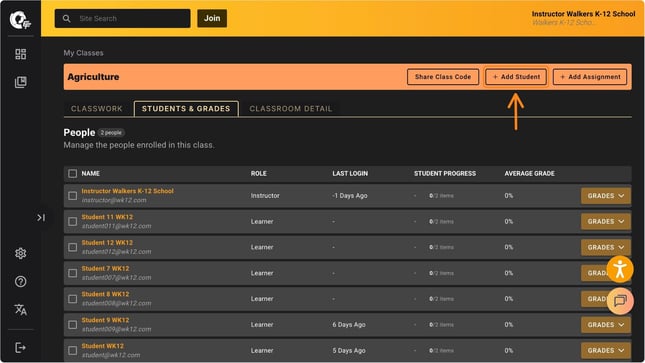This screenshot has height=363, width=645.
Task: Click the 'Instructor' role cell
Action: point(265,196)
